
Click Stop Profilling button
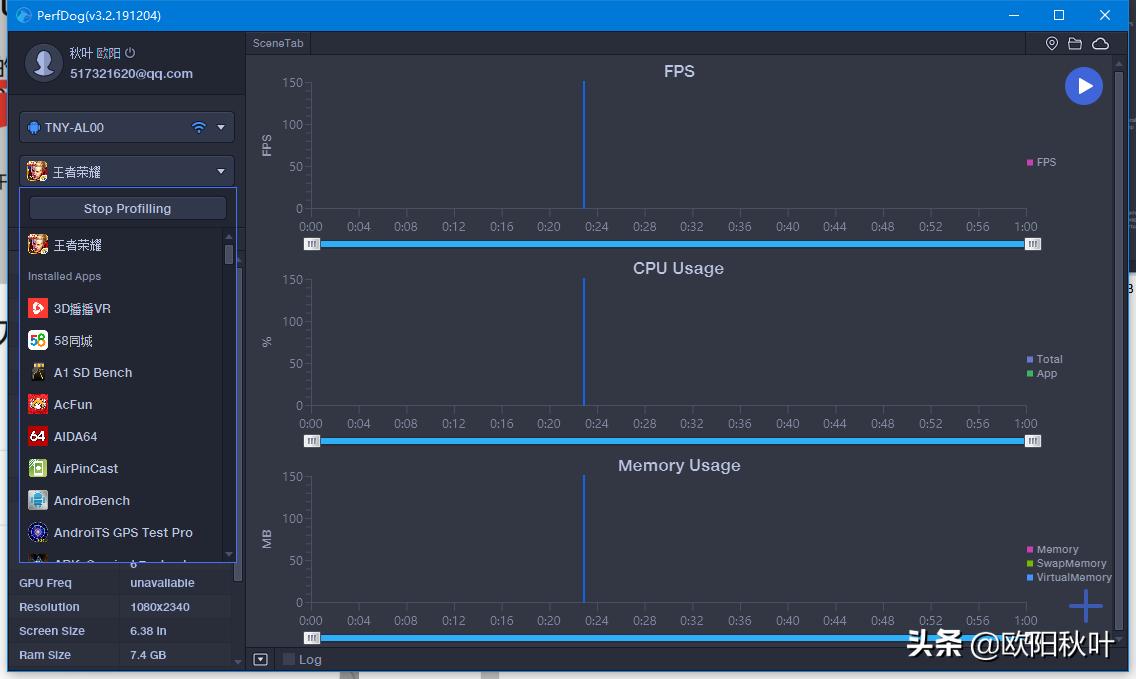(128, 209)
